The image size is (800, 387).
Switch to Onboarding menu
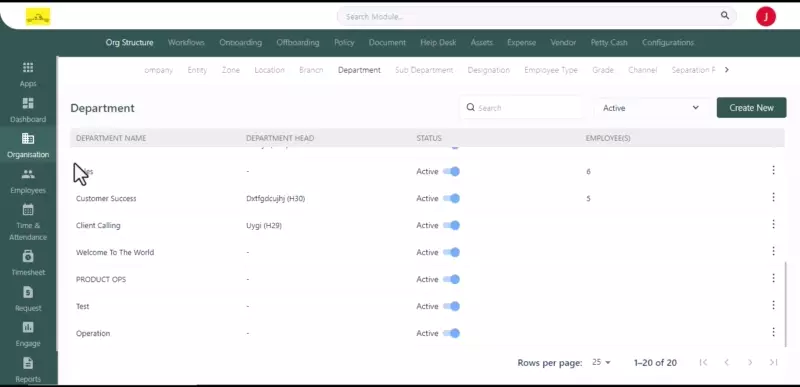[x=240, y=43]
